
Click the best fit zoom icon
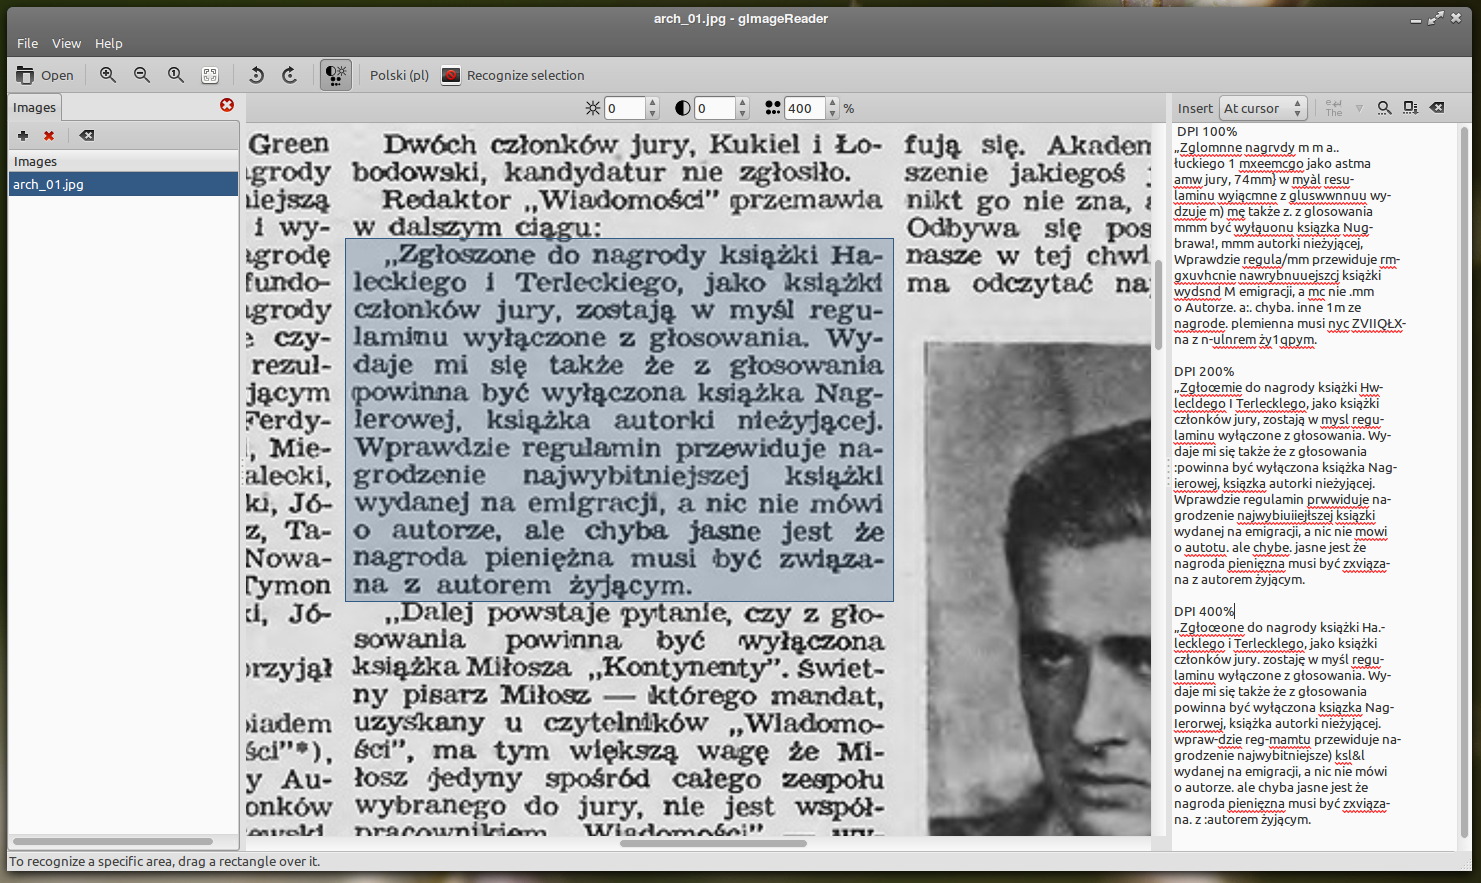210,75
